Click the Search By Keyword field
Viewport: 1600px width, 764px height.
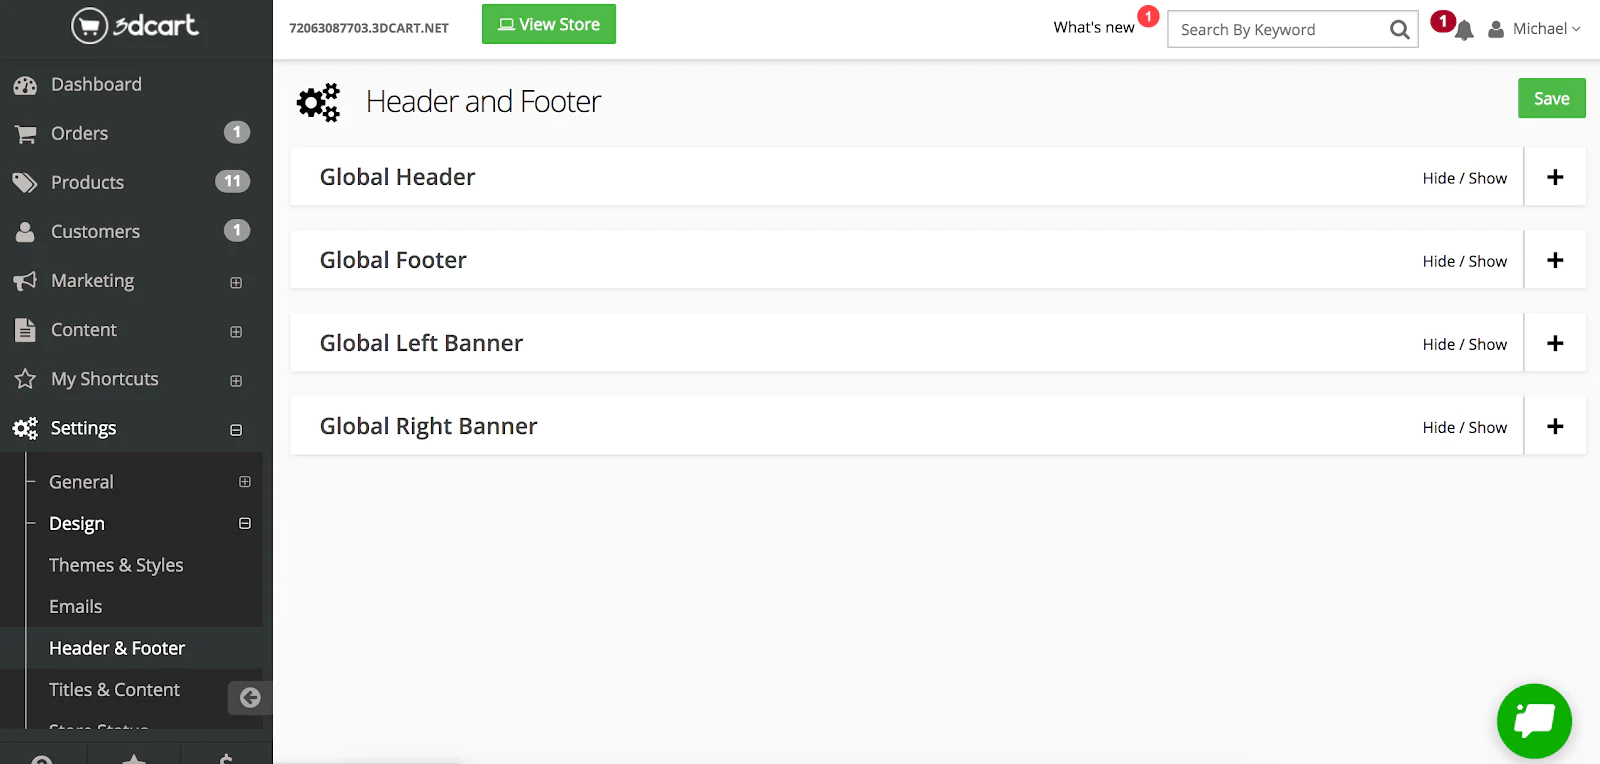(1278, 30)
